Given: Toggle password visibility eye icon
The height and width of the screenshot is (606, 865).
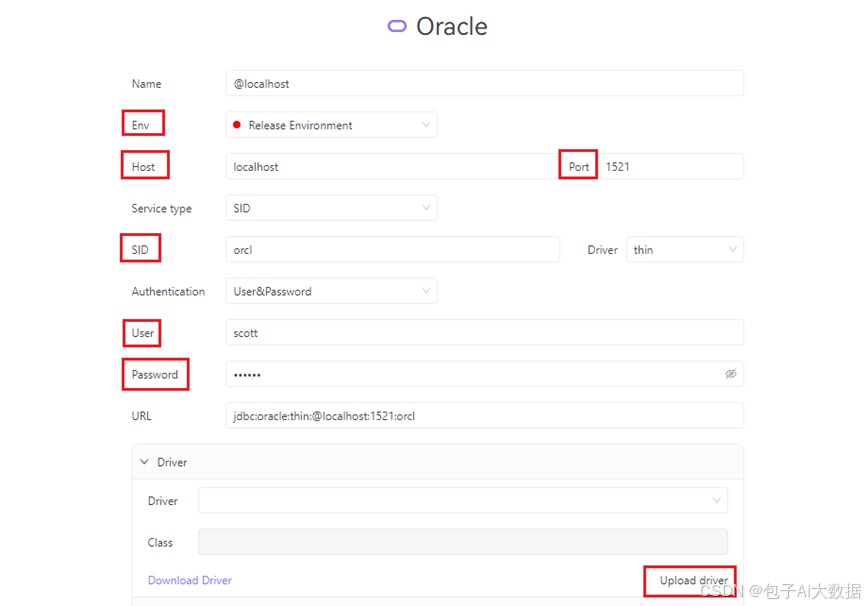Looking at the screenshot, I should pos(730,374).
